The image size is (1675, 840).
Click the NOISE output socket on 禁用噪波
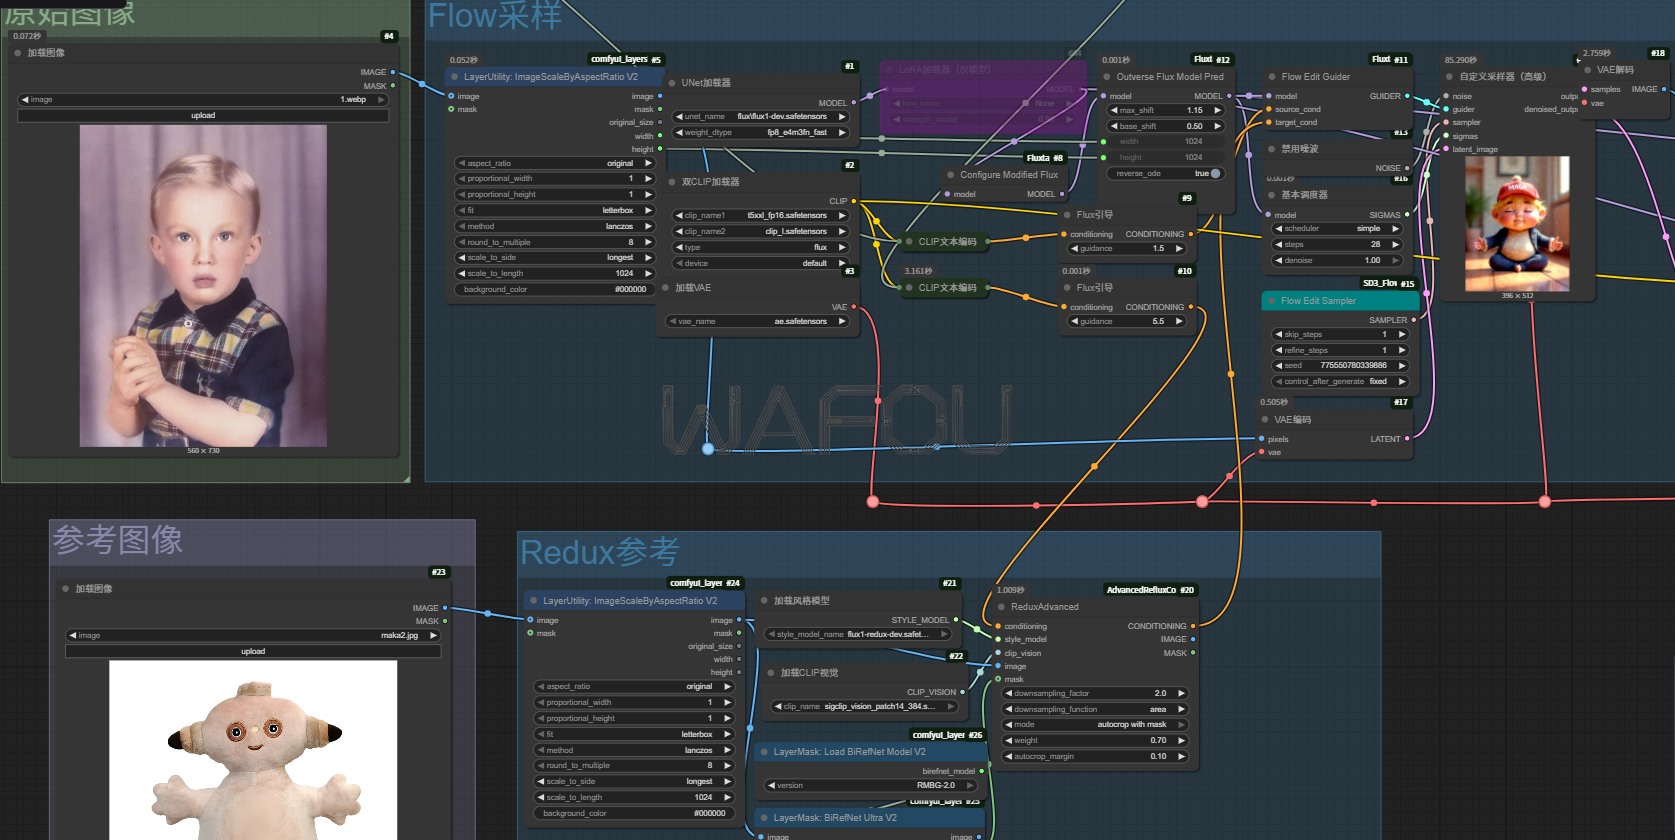(x=1407, y=168)
